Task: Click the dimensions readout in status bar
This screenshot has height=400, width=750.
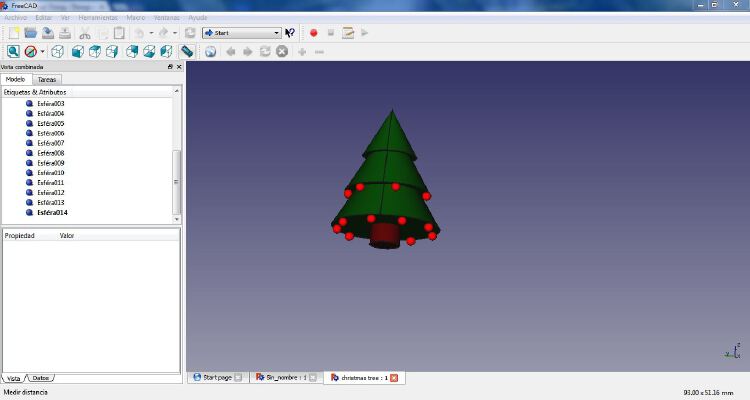Action: coord(708,392)
